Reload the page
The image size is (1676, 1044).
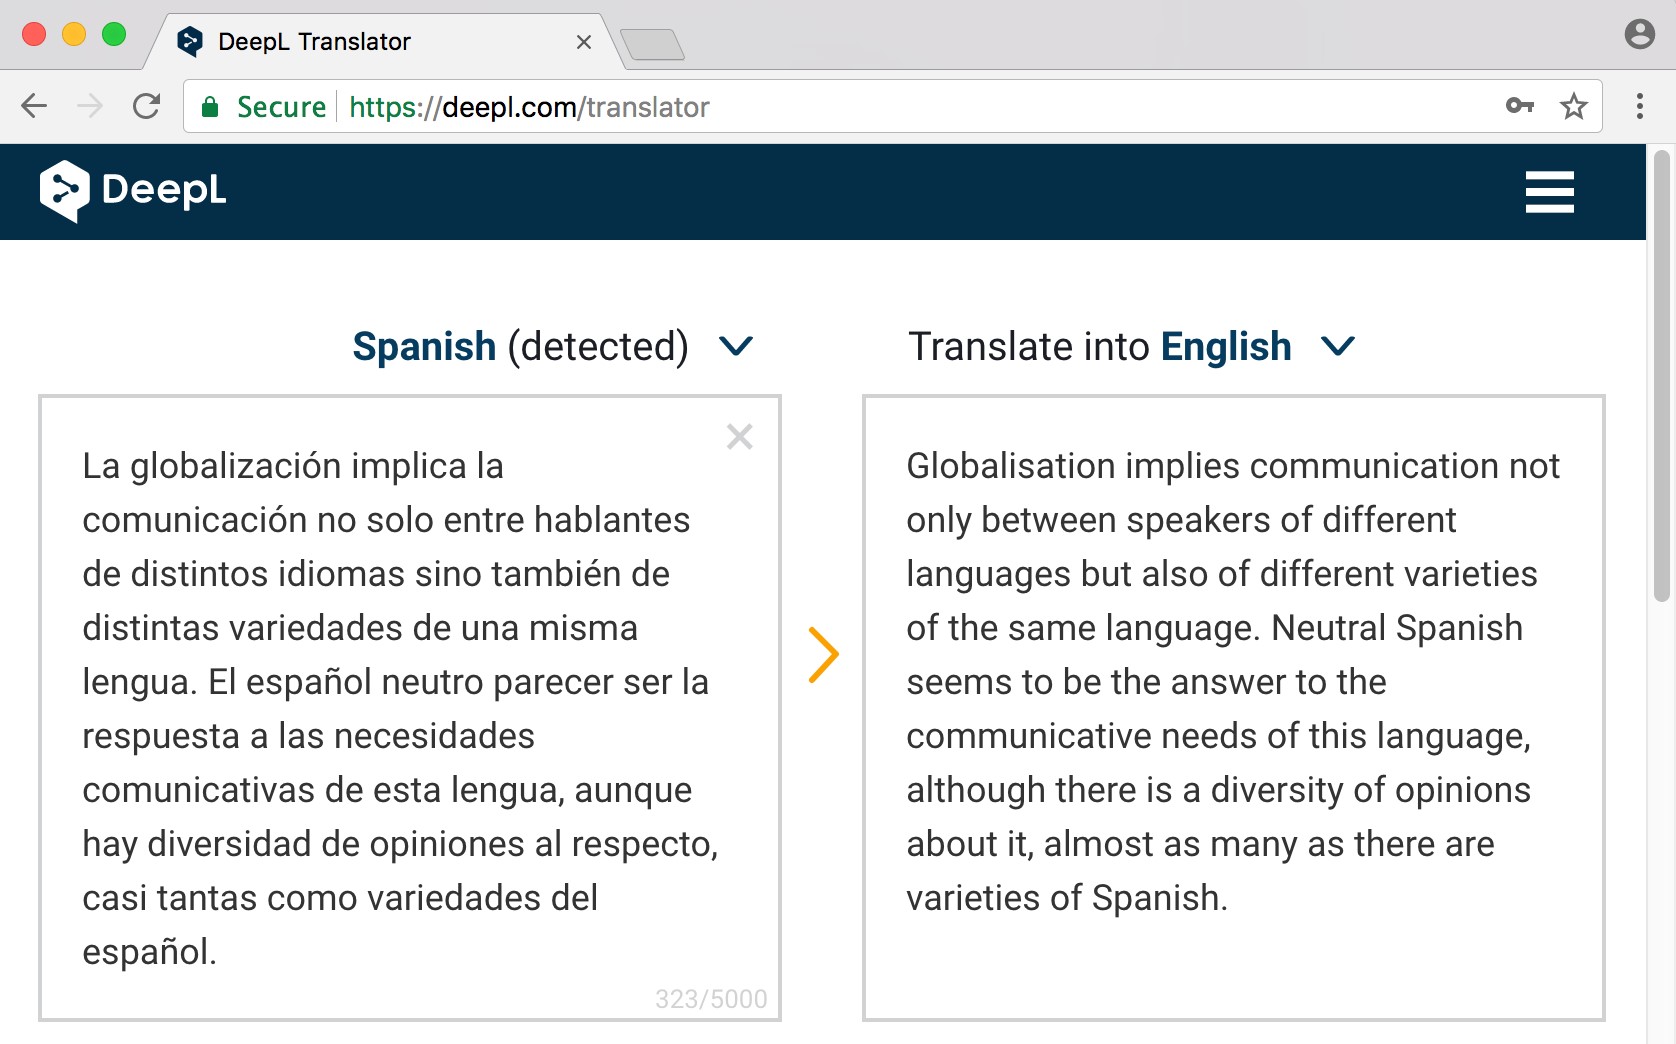point(147,106)
